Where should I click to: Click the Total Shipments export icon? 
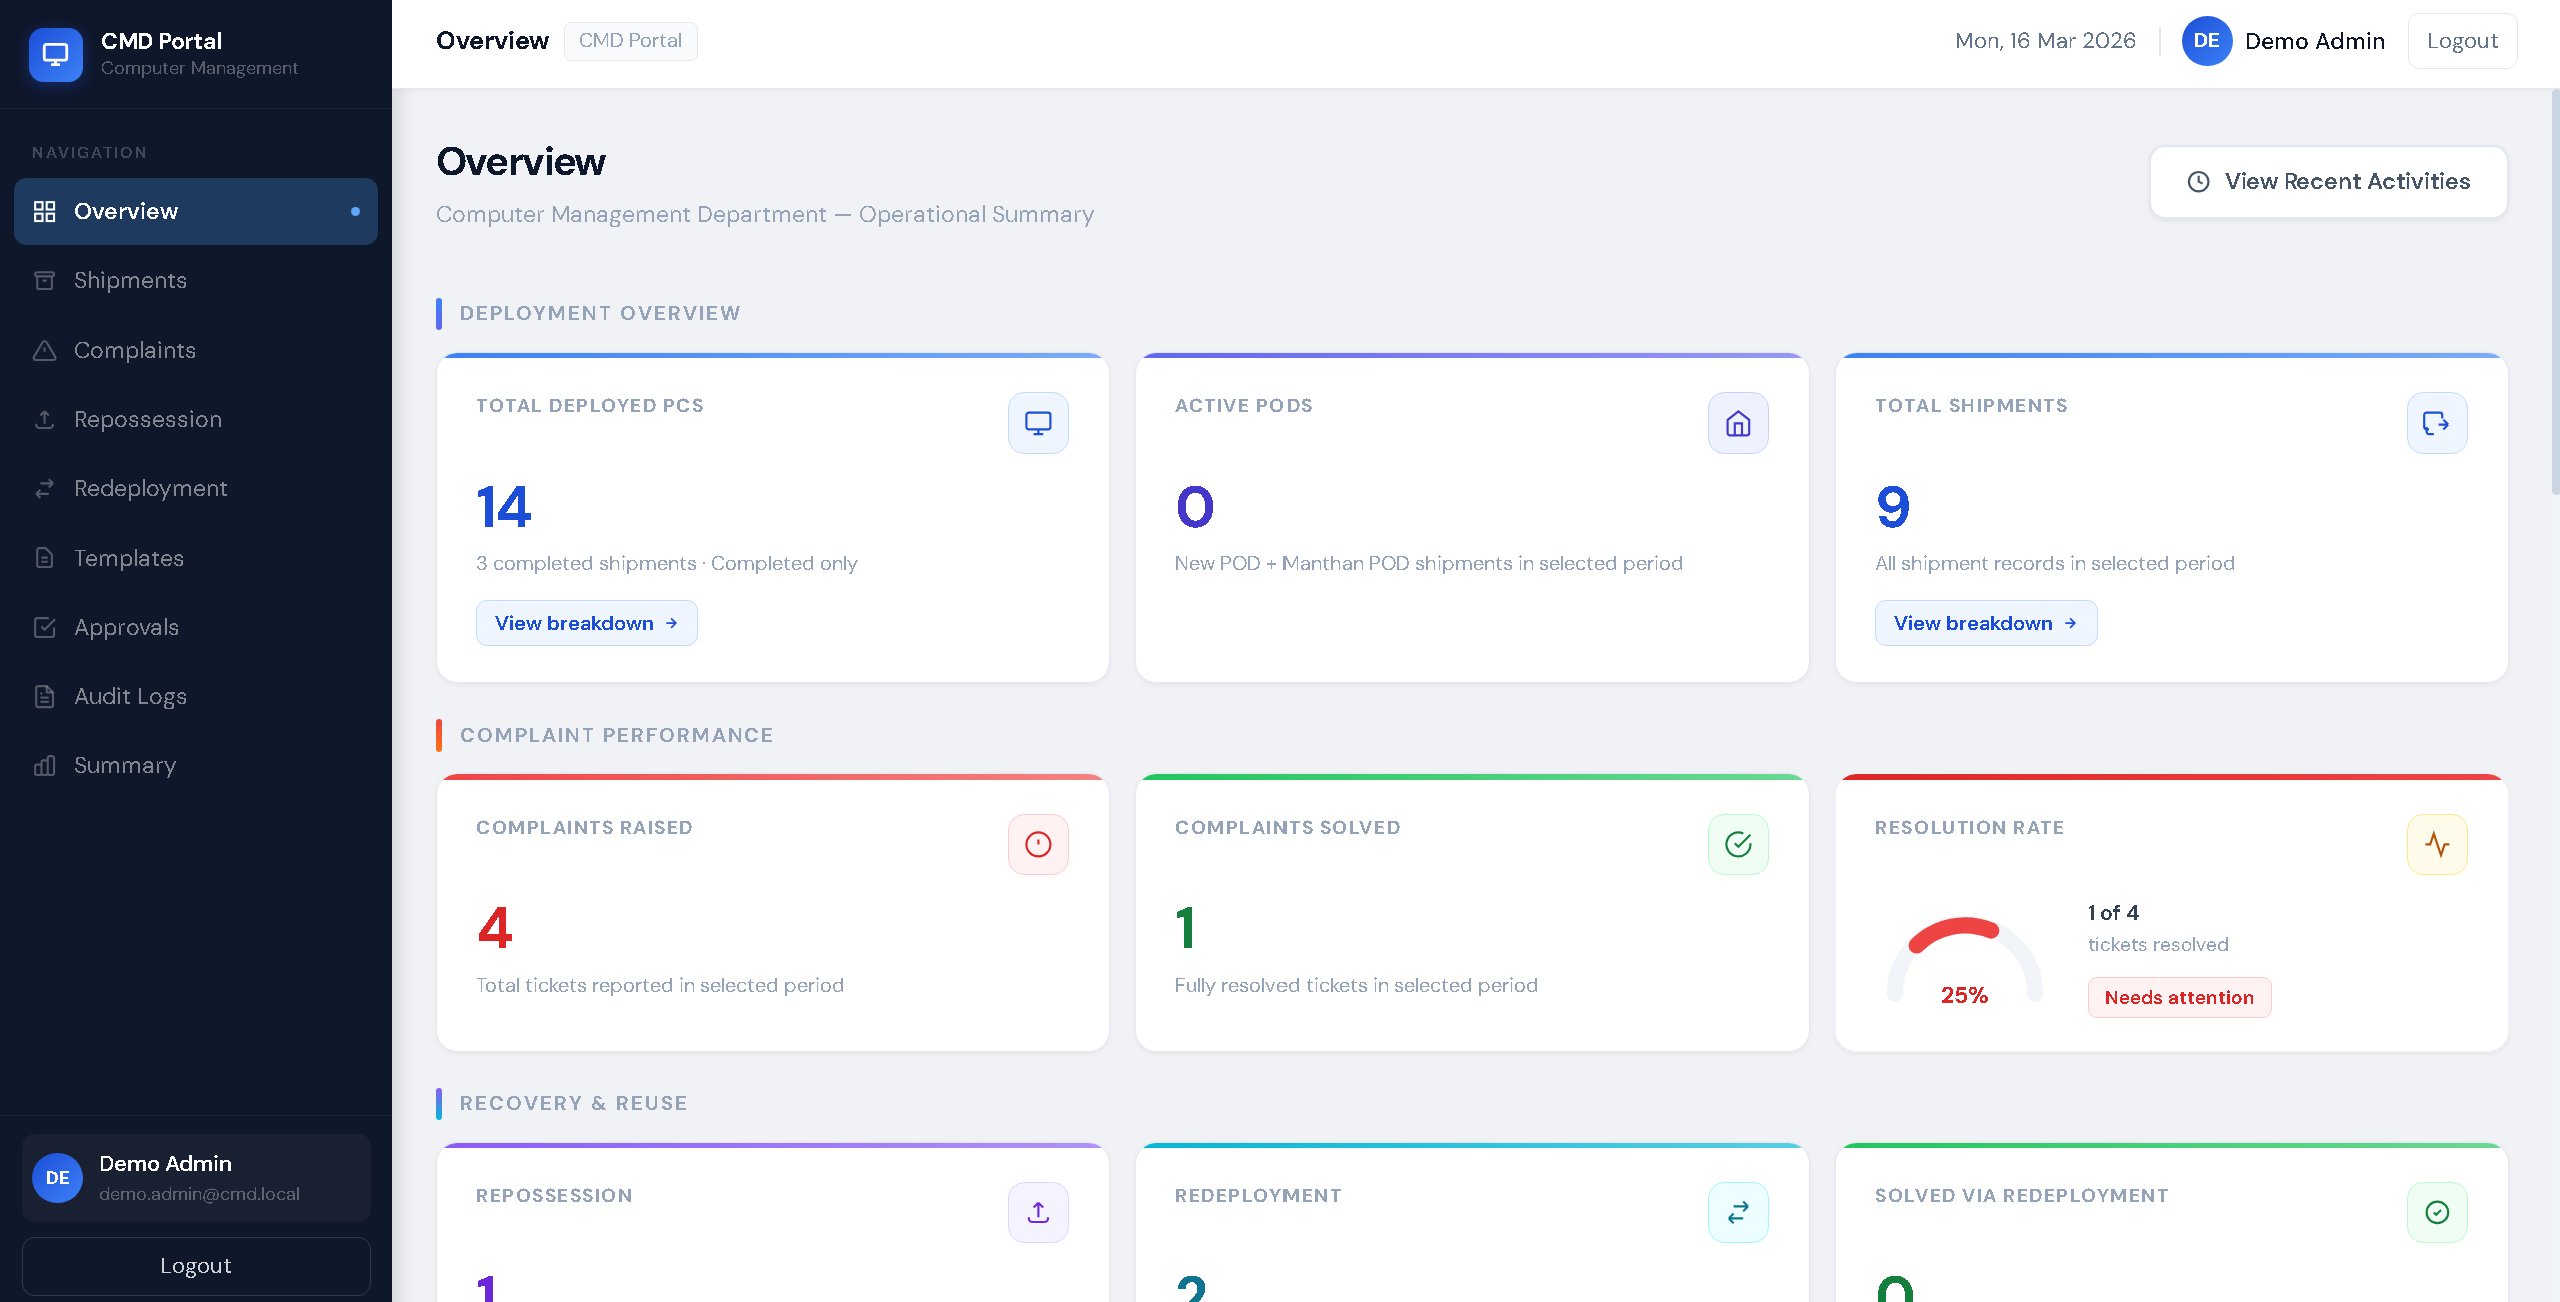[2436, 423]
